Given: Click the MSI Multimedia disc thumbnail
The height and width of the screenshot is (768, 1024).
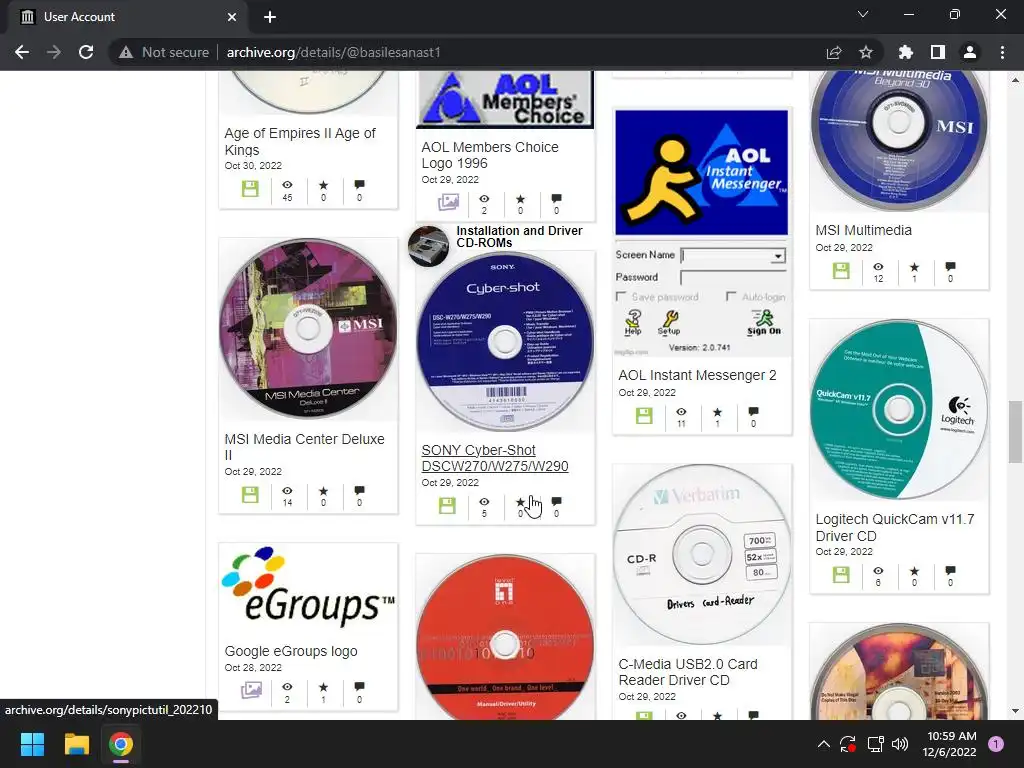Looking at the screenshot, I should (x=899, y=139).
